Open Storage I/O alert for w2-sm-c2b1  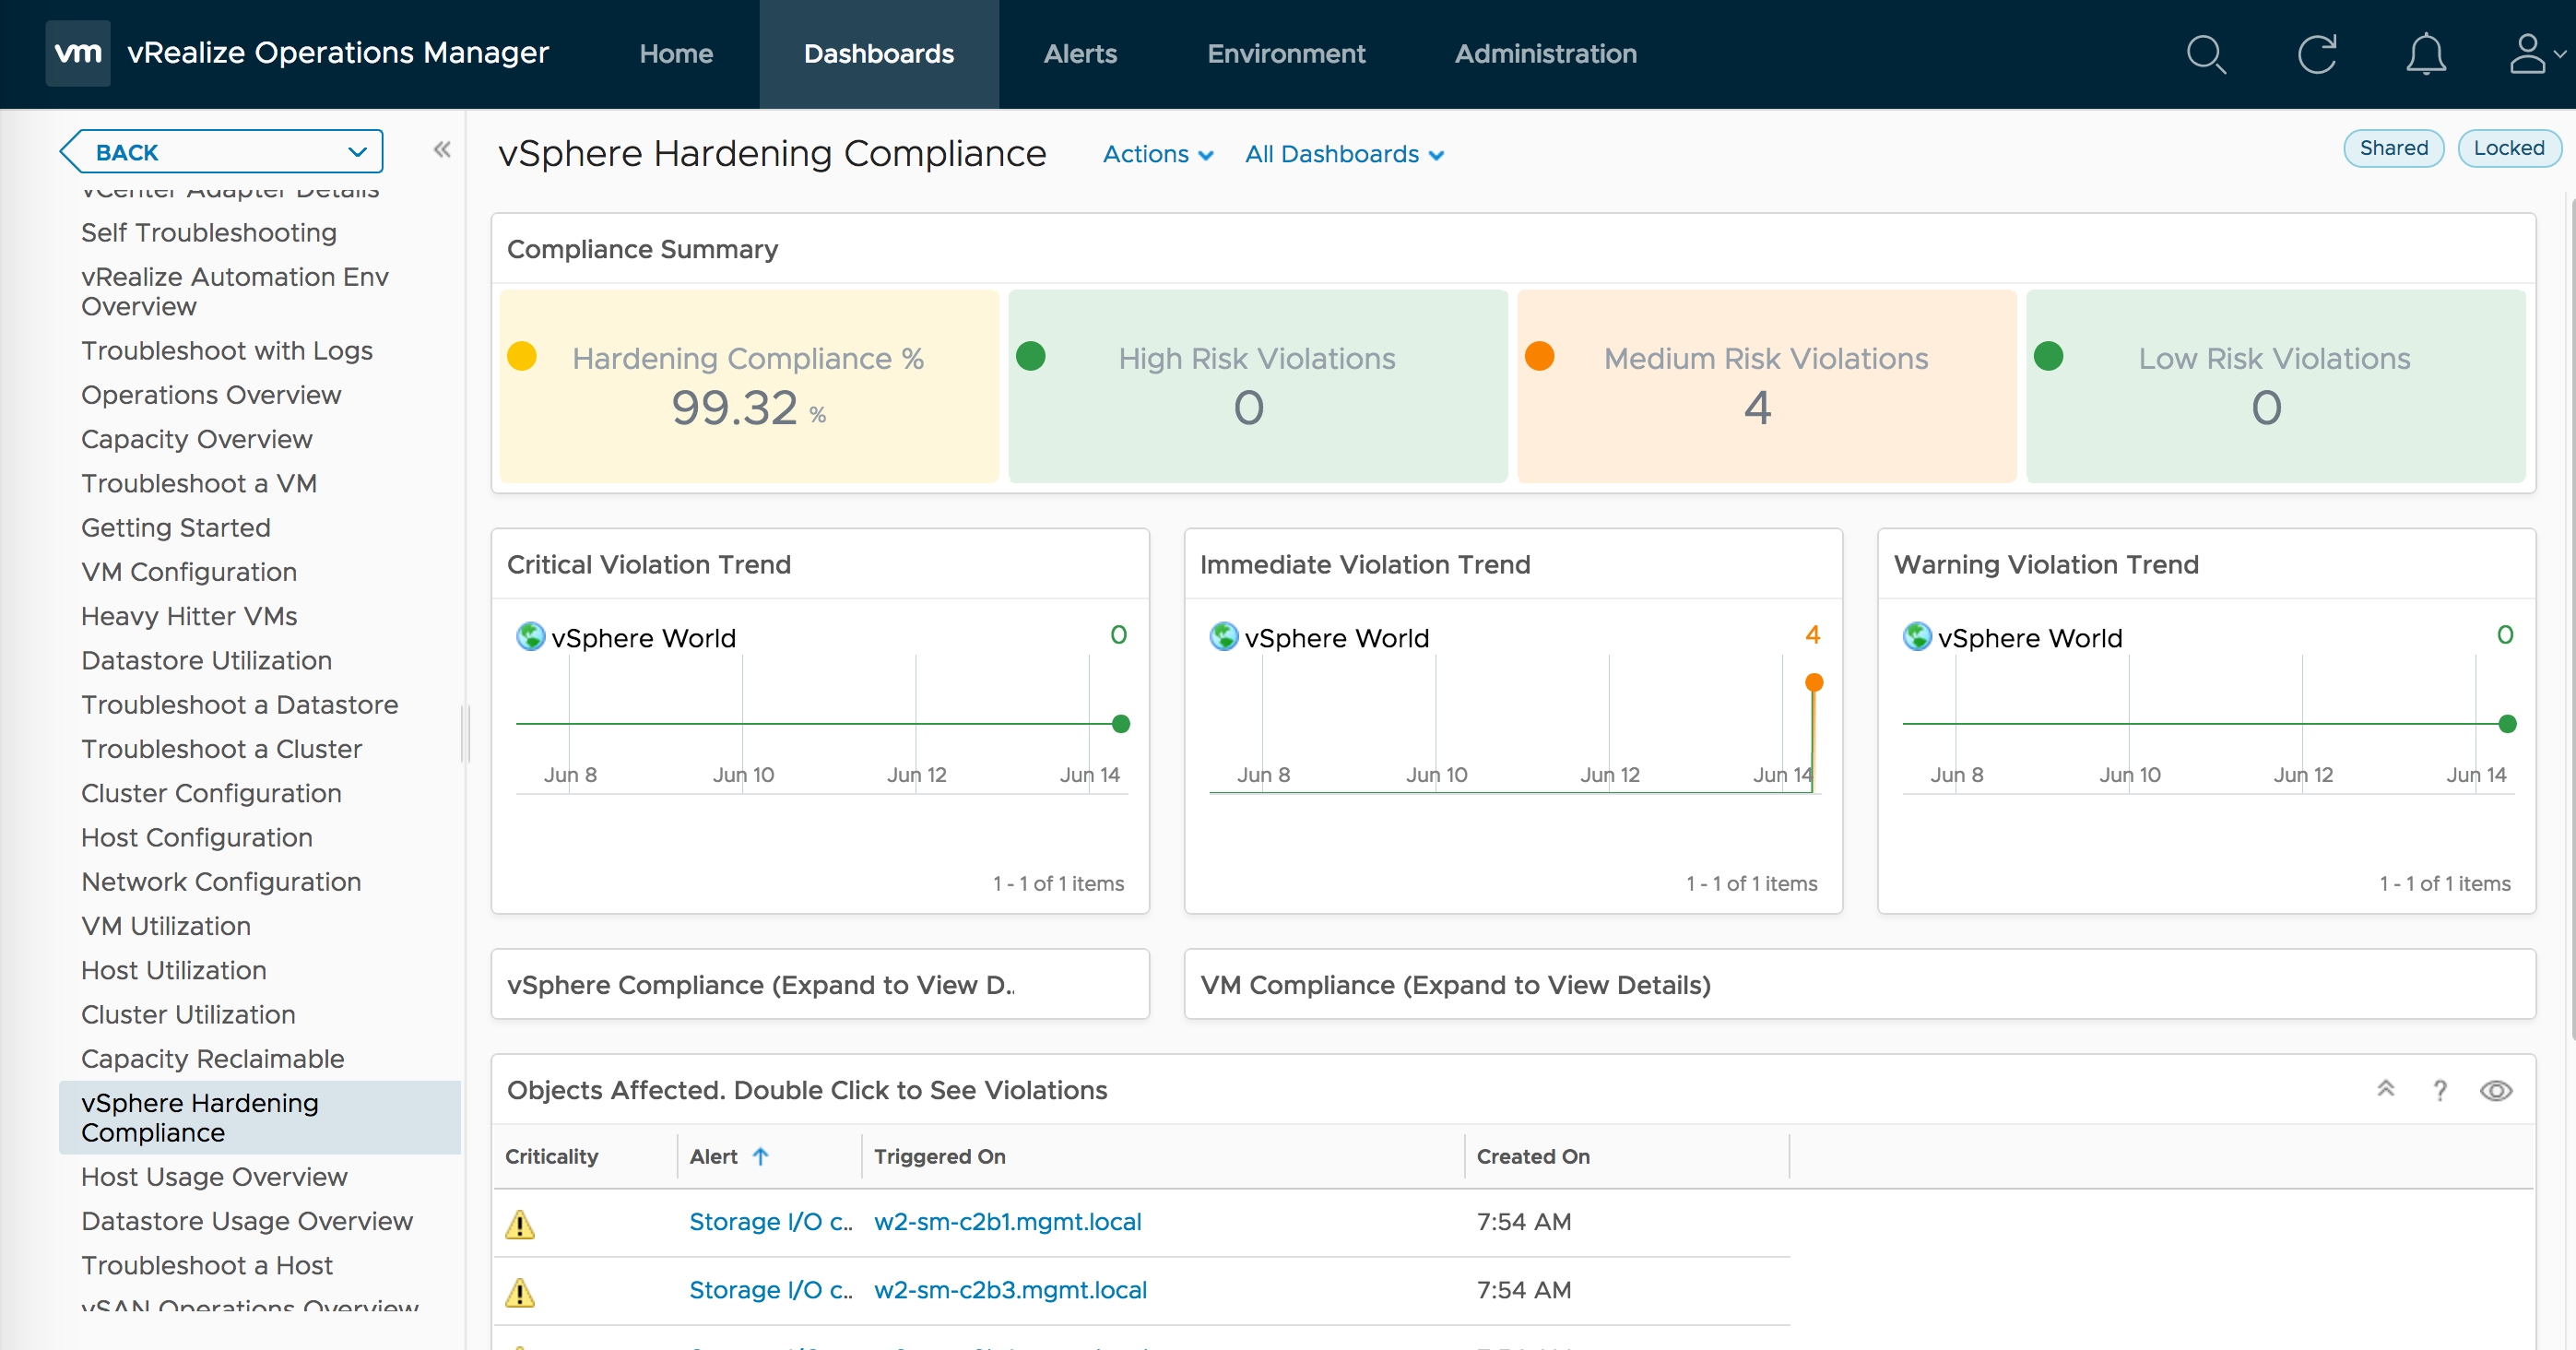tap(770, 1222)
